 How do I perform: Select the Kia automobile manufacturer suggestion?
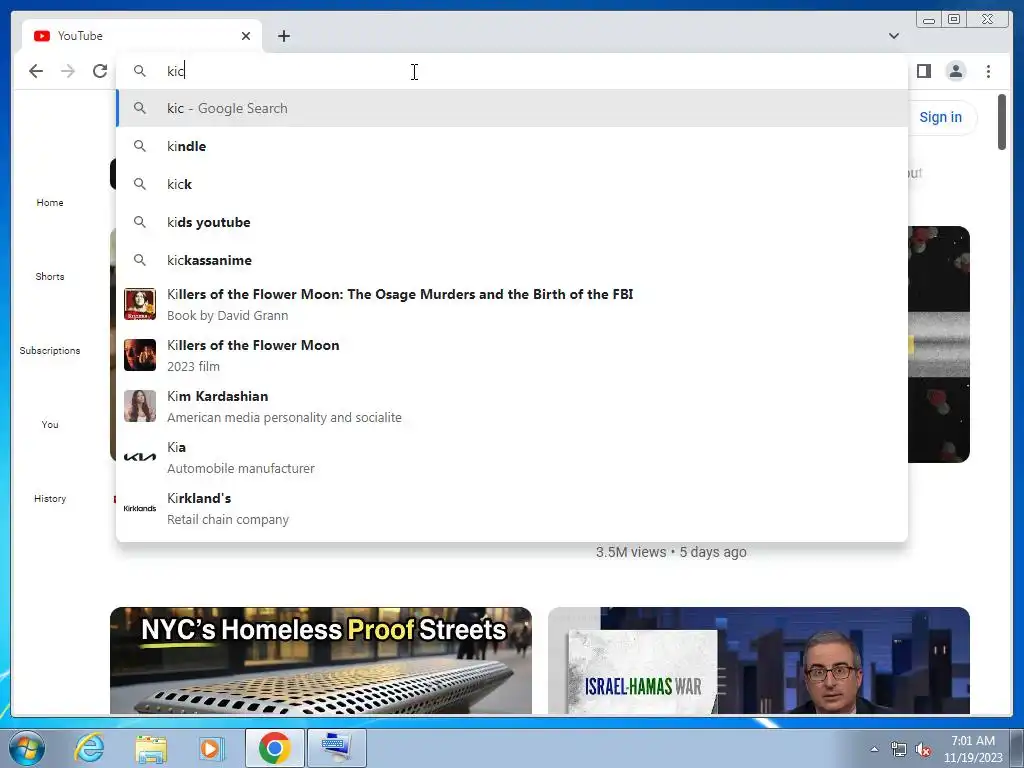(x=512, y=457)
